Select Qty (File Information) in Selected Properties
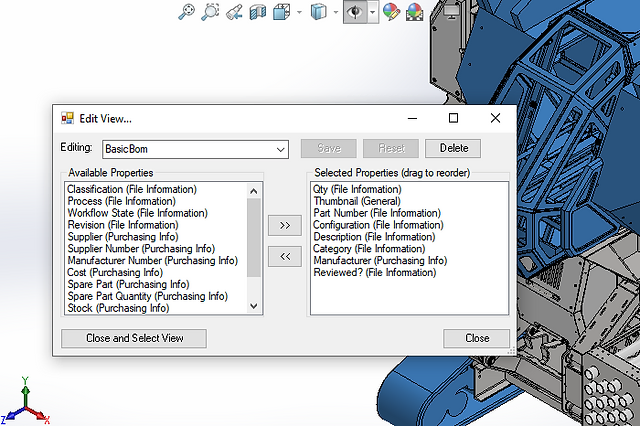640x426 pixels. point(357,189)
